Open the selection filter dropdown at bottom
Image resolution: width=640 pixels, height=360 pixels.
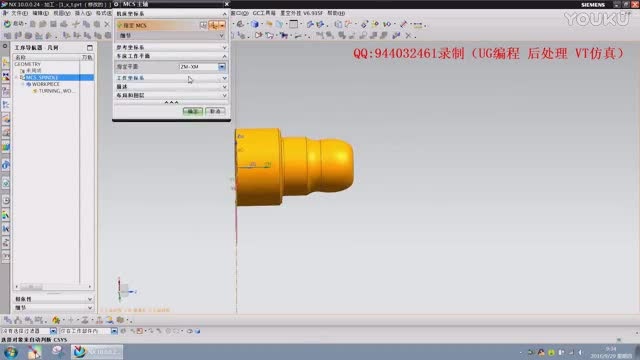coord(53,331)
